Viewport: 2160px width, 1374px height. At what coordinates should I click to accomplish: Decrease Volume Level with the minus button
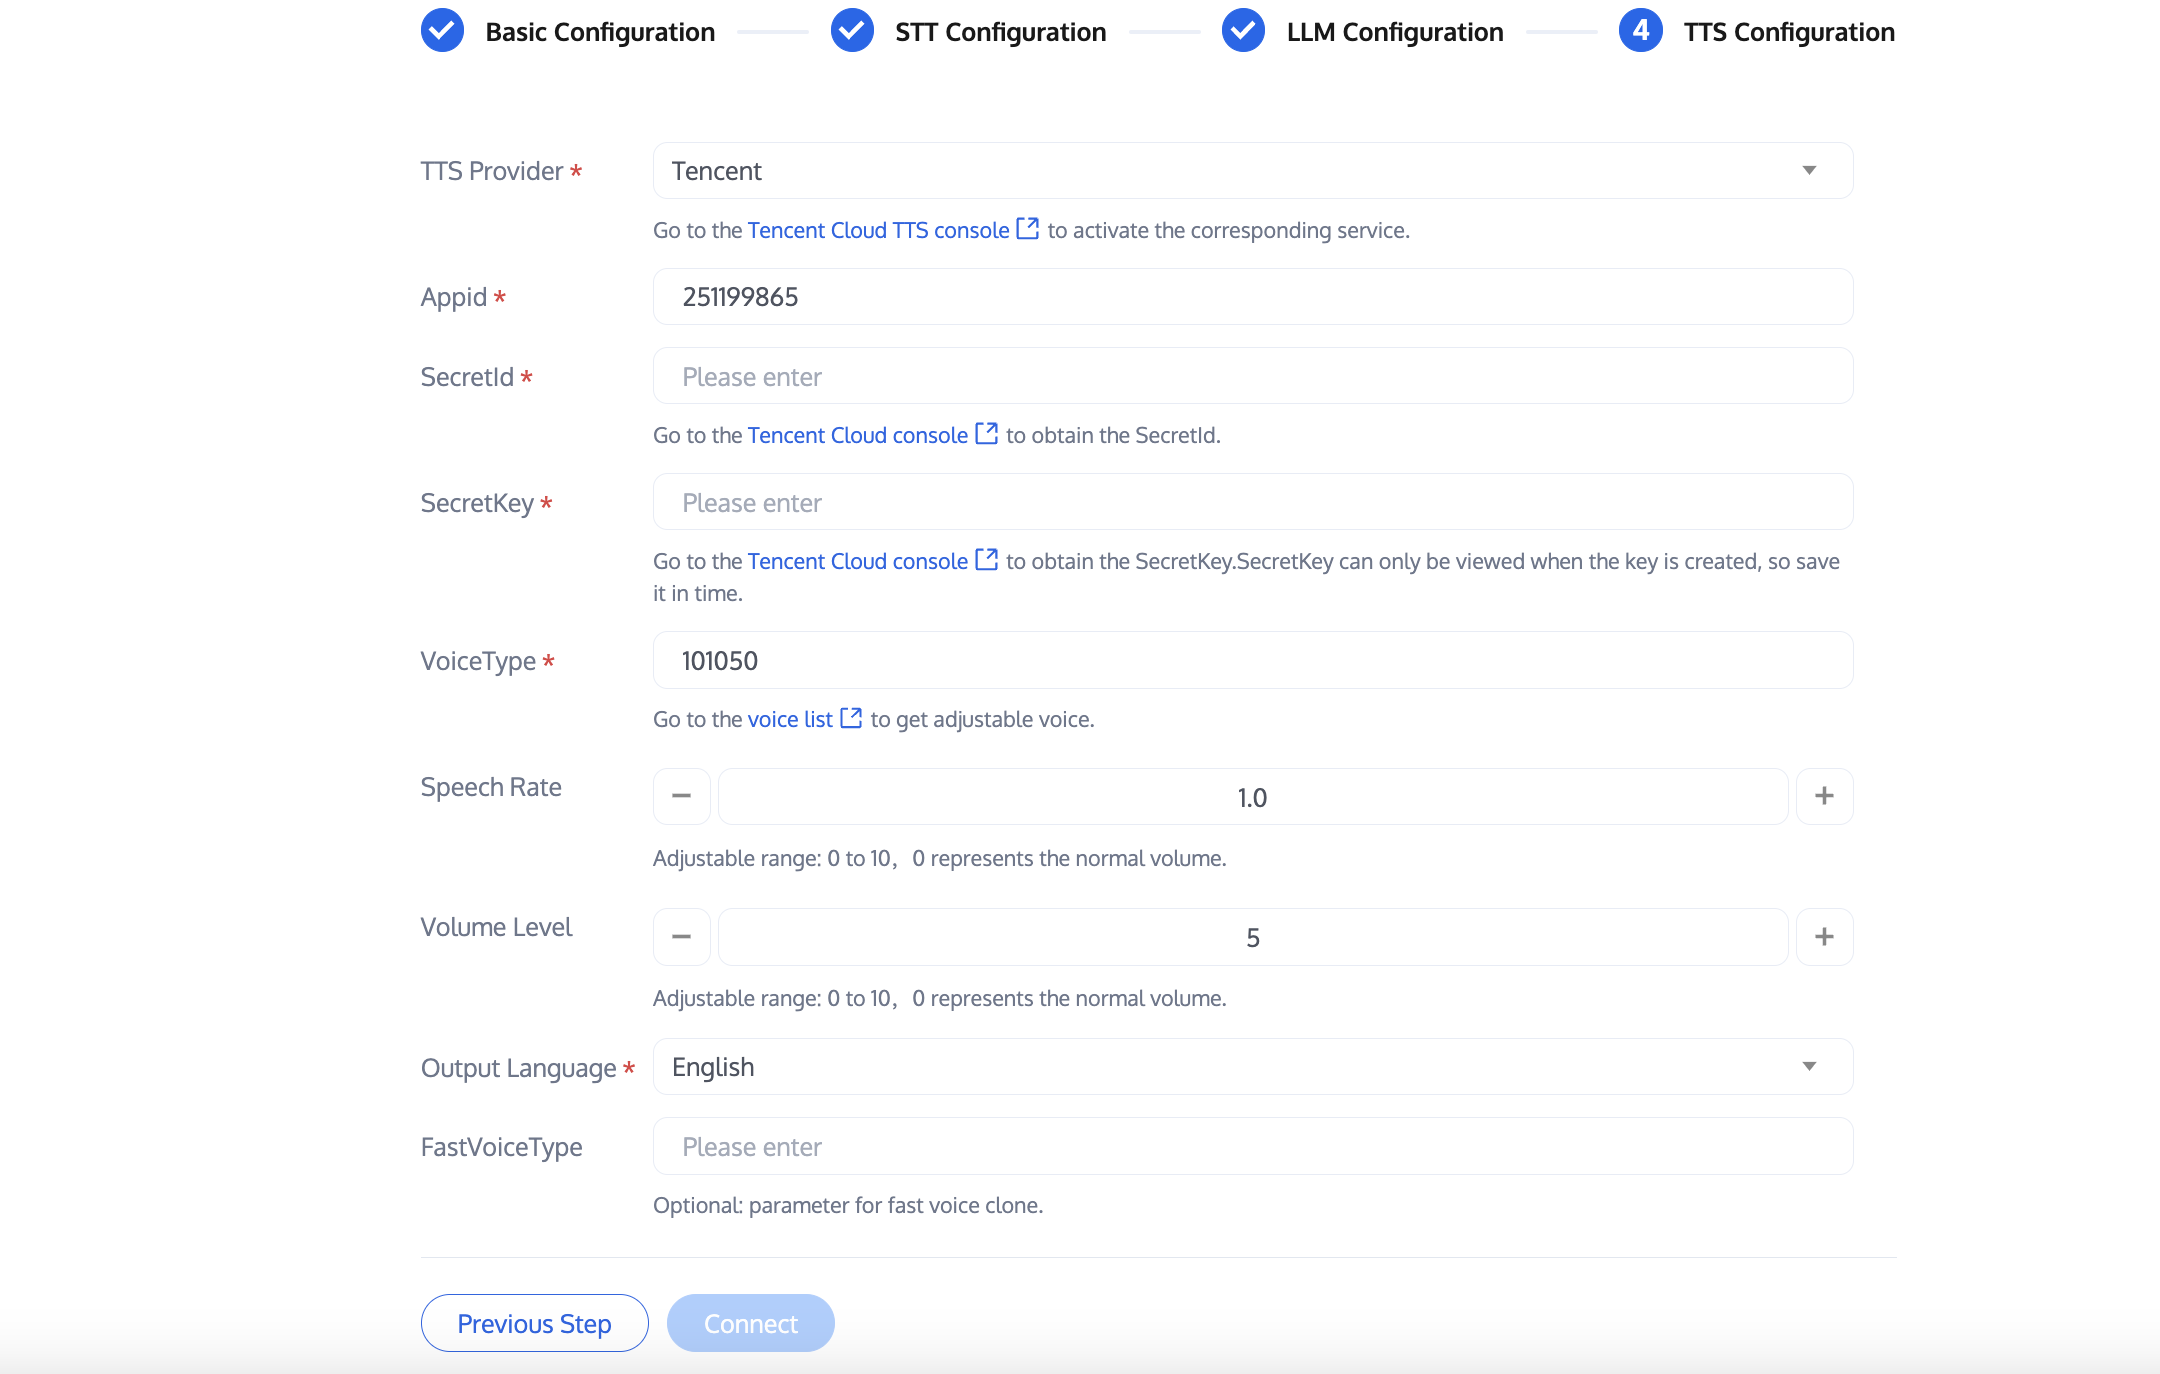pos(681,937)
